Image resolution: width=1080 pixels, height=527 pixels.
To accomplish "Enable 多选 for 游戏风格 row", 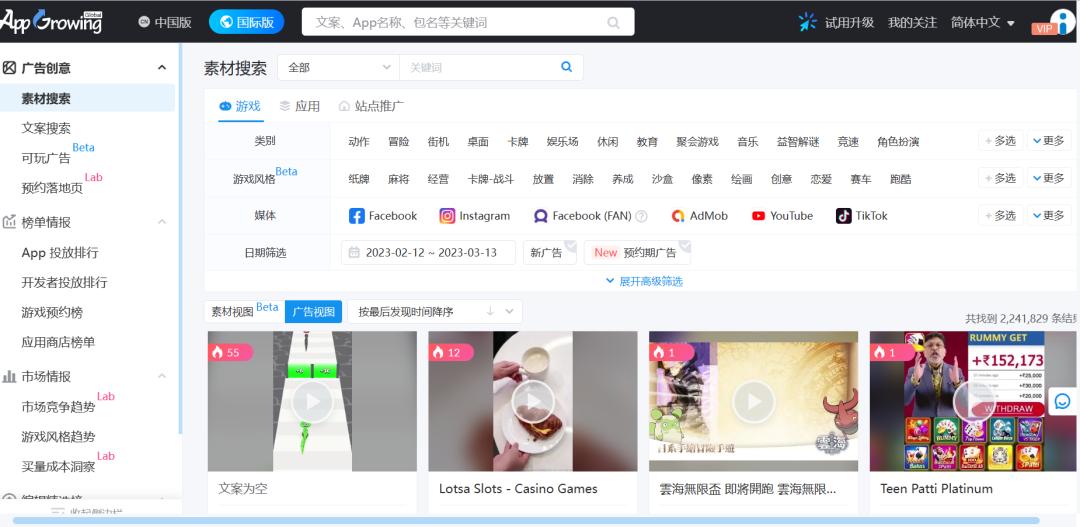I will click(1000, 178).
